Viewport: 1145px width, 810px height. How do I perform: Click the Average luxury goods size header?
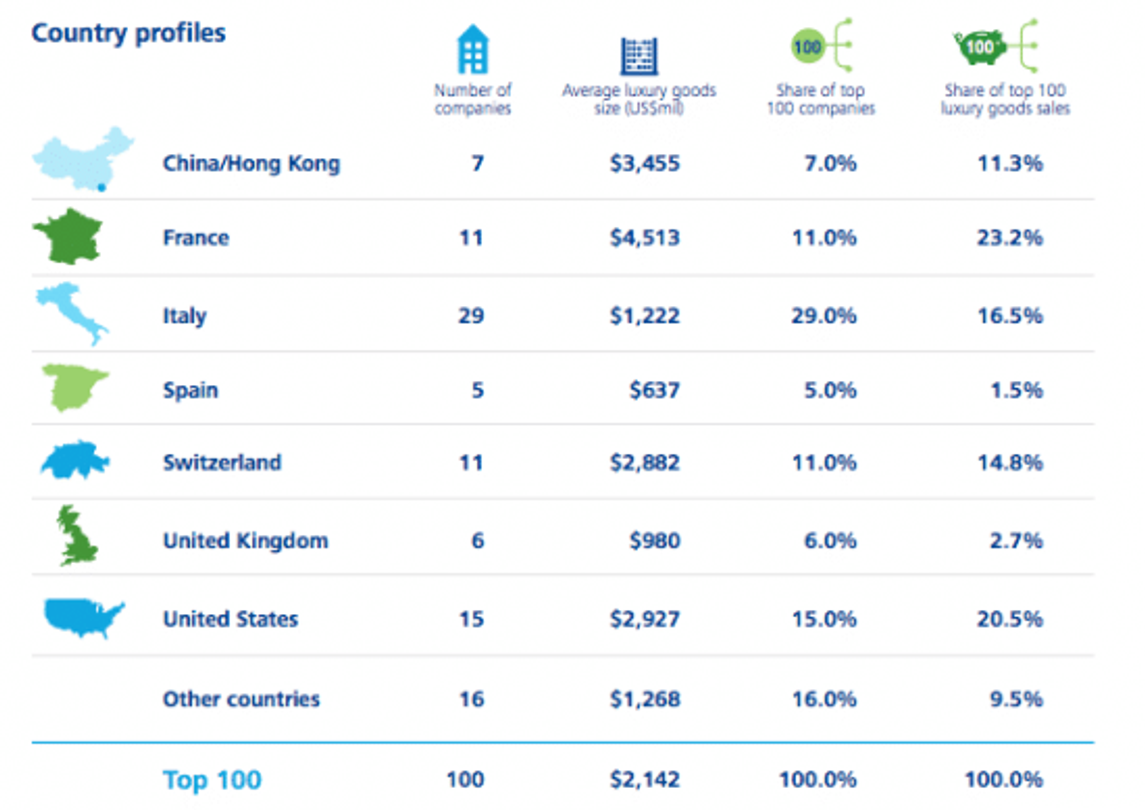click(x=639, y=99)
